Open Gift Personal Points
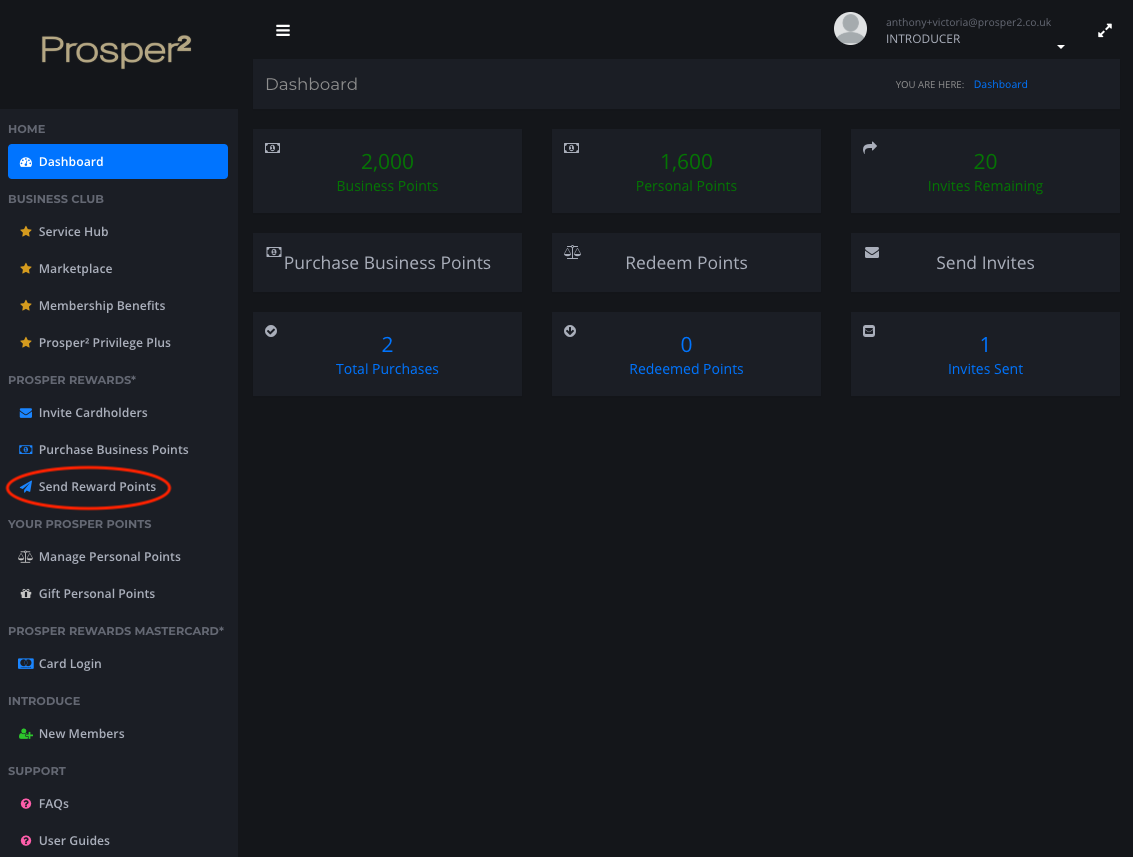 coord(97,593)
